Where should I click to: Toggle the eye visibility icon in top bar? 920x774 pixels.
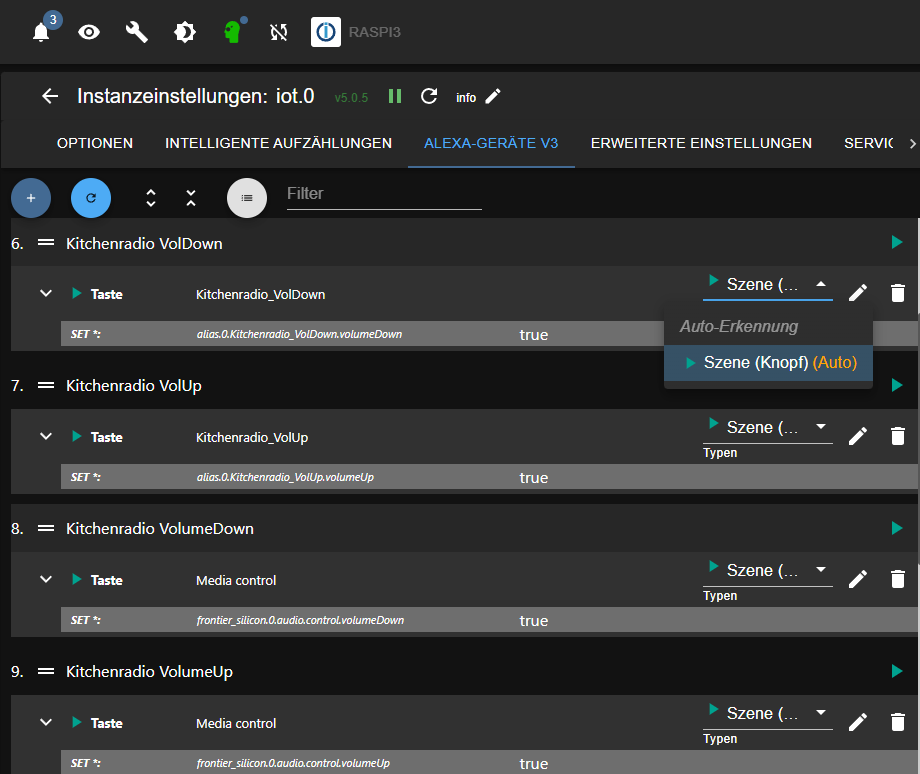[89, 32]
